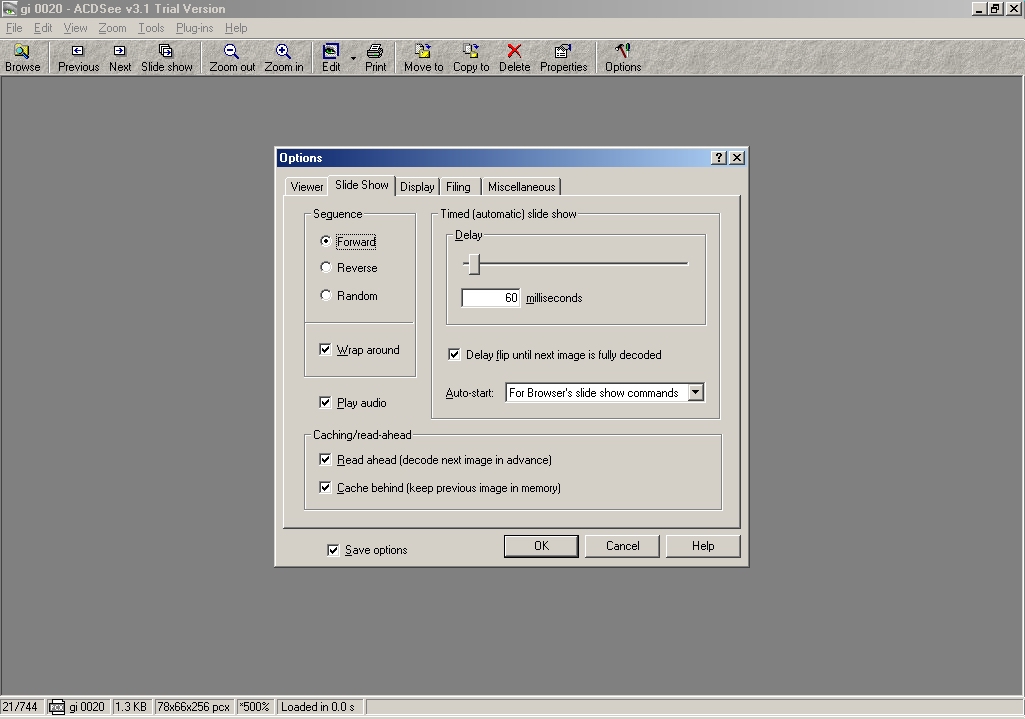Viewport: 1025px width, 719px height.
Task: Go to Previous image via toolbar
Action: click(x=78, y=58)
